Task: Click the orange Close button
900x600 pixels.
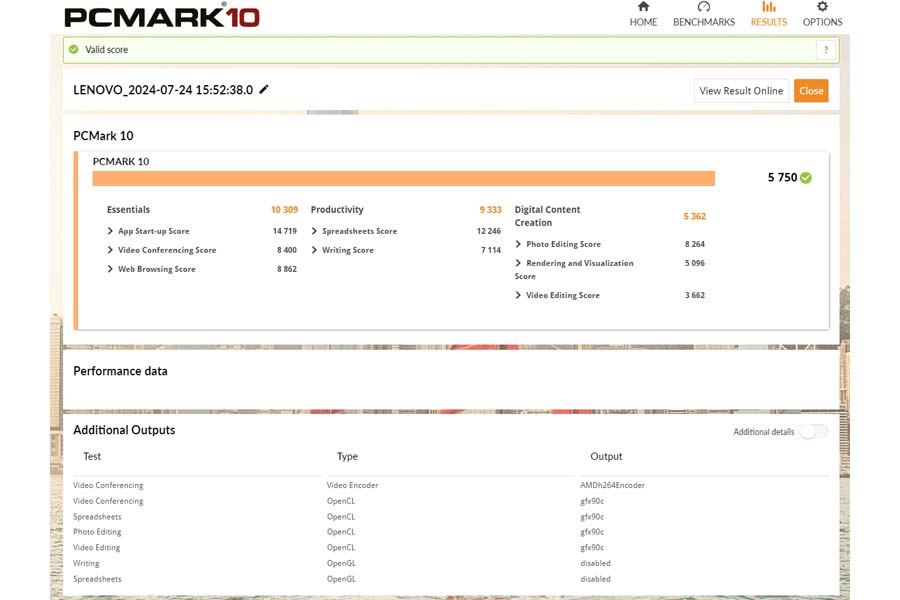Action: pyautogui.click(x=811, y=91)
